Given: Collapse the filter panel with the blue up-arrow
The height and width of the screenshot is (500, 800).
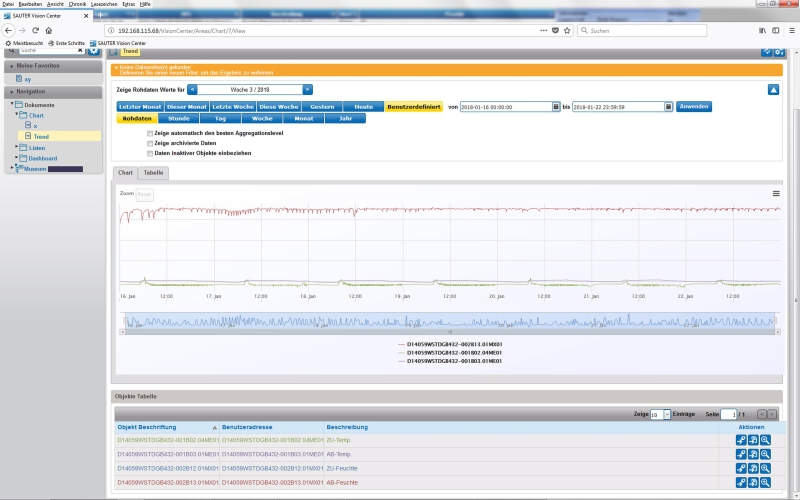Looking at the screenshot, I should point(773,90).
